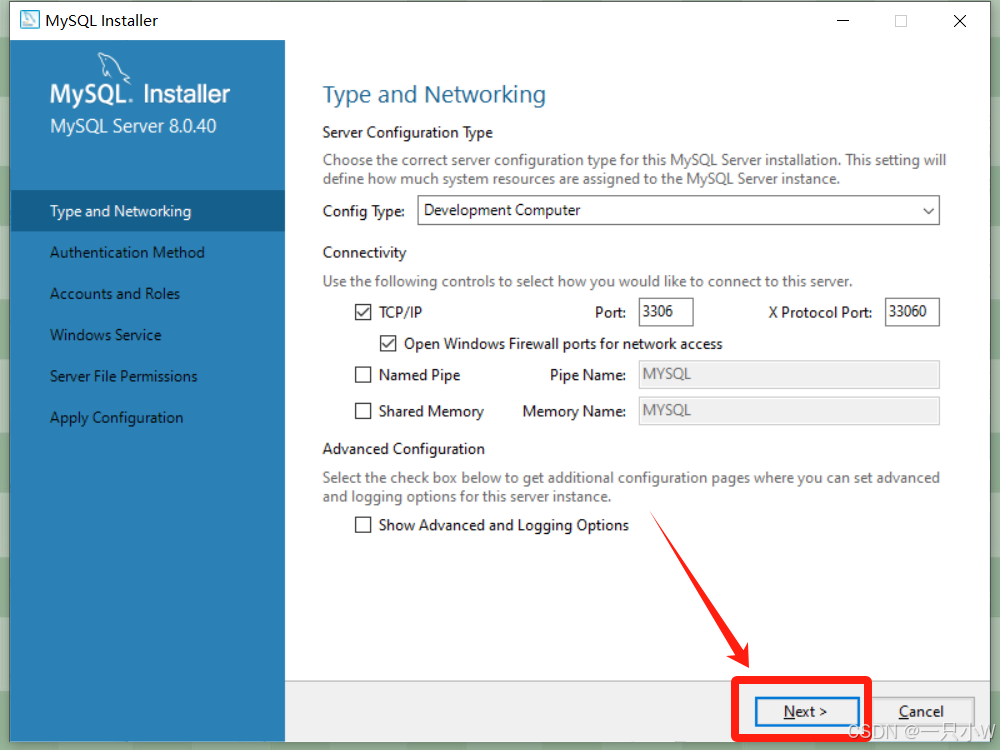Enable the Shared Memory checkbox
Screen dimensions: 1000x750
[363, 411]
